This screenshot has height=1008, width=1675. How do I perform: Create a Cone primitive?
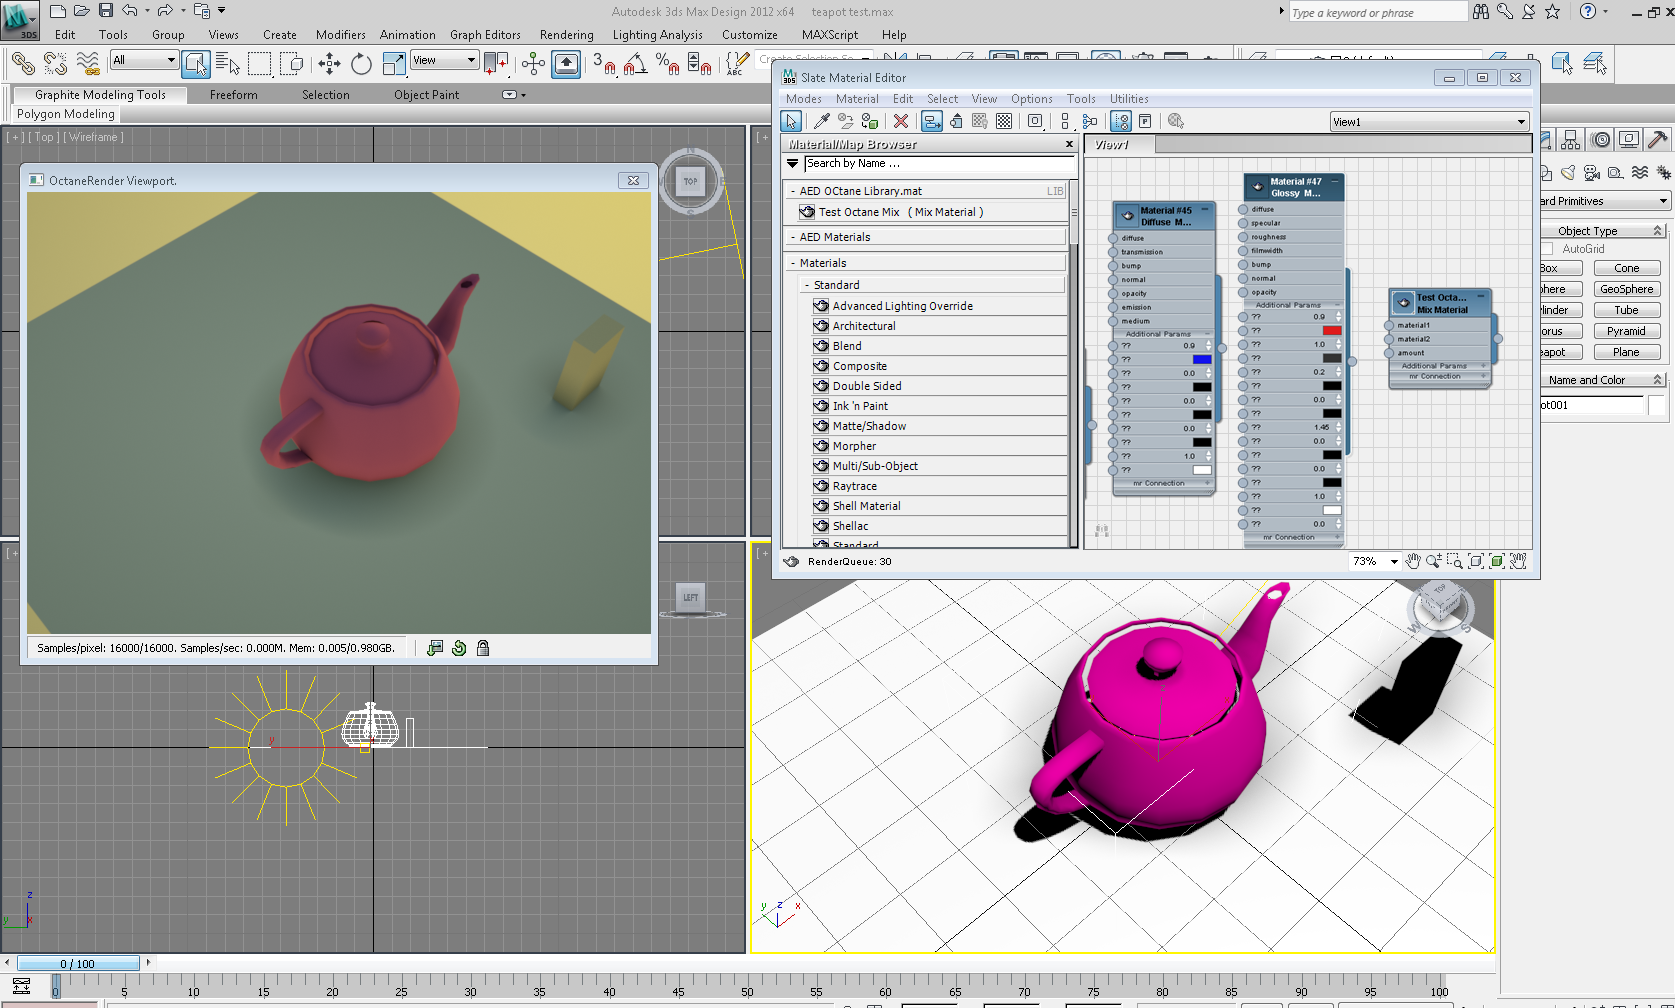click(1627, 268)
